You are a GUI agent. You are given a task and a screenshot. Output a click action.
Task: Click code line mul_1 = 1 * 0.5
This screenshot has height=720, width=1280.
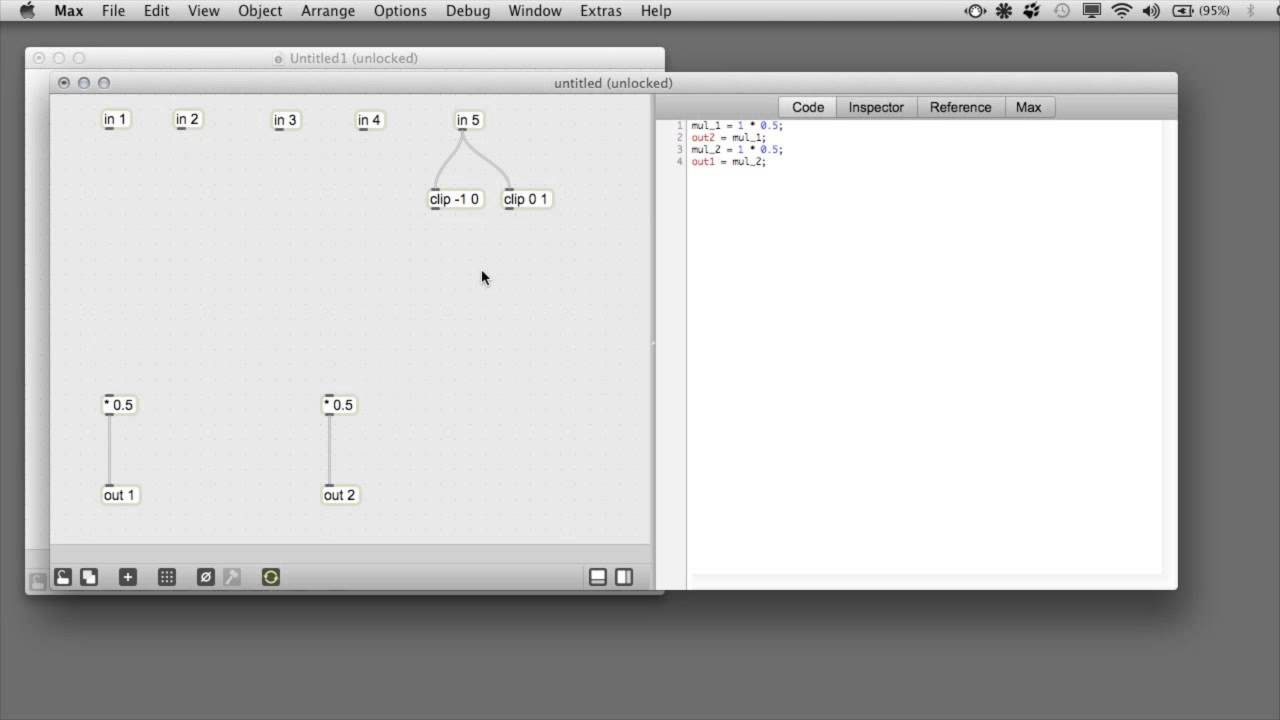pyautogui.click(x=737, y=126)
